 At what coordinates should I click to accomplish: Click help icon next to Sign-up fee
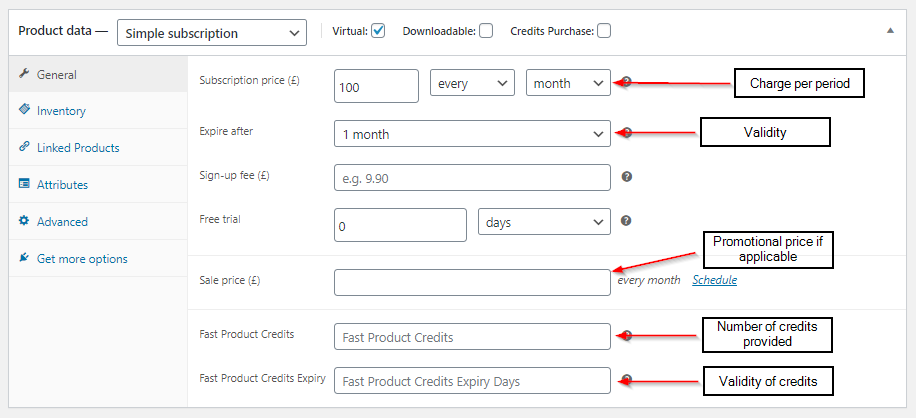(627, 177)
